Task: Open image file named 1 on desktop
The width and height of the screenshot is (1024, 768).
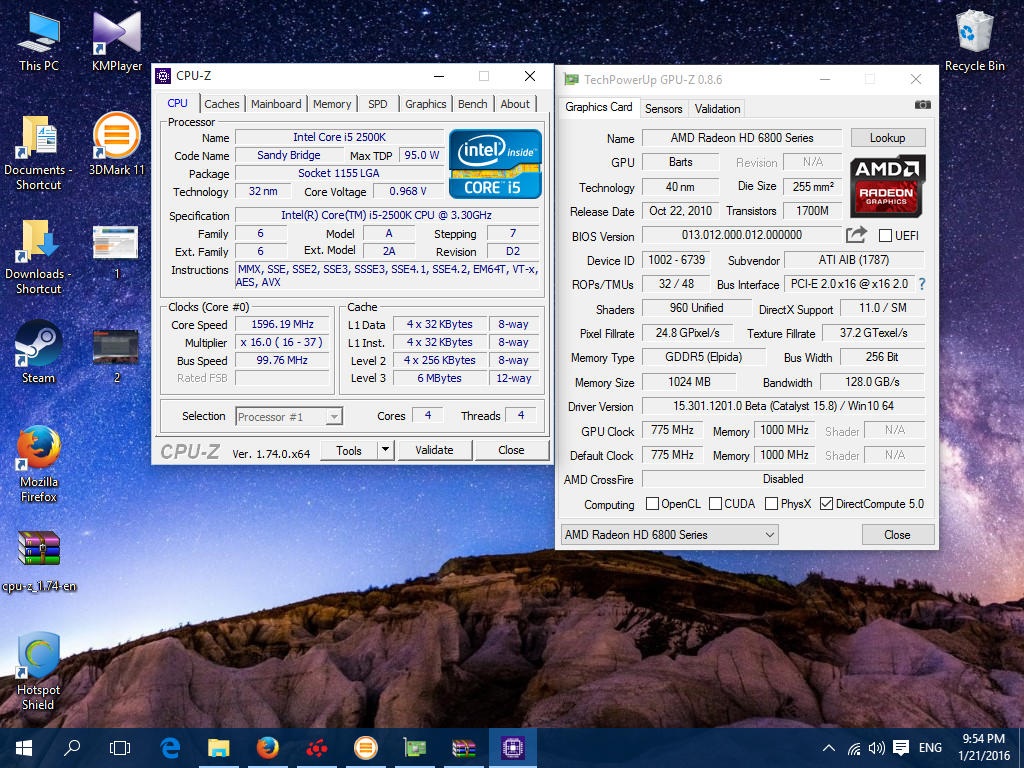Action: pyautogui.click(x=116, y=251)
